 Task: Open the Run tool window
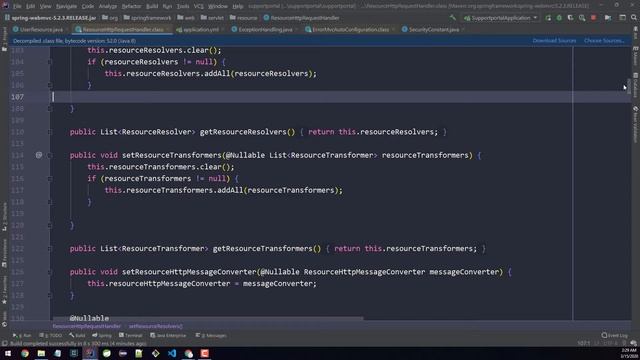[22, 336]
